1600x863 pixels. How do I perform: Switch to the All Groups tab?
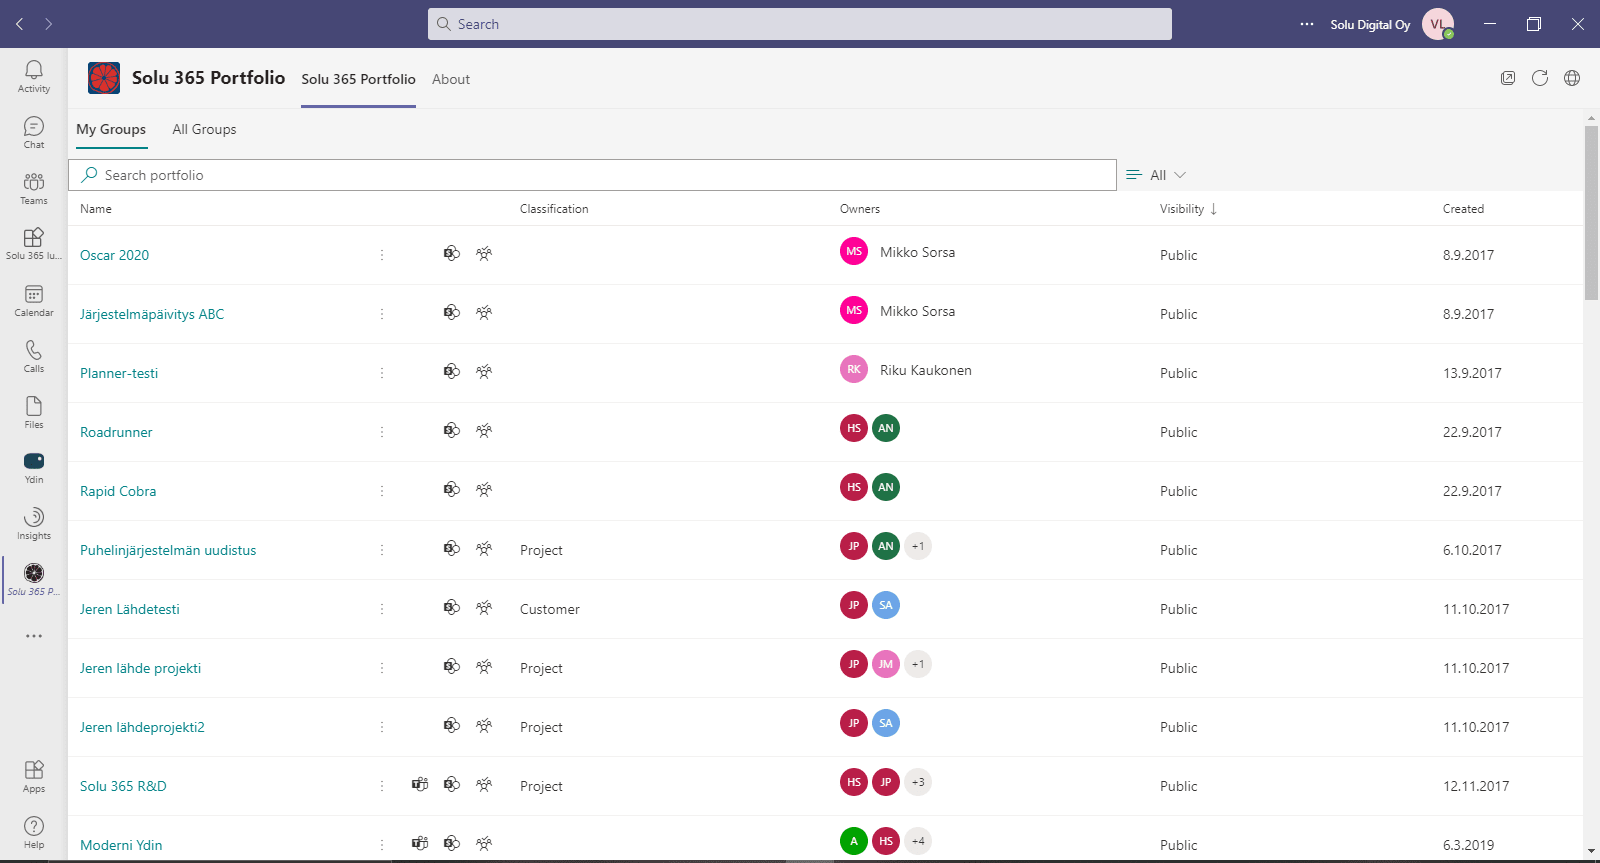[204, 130]
